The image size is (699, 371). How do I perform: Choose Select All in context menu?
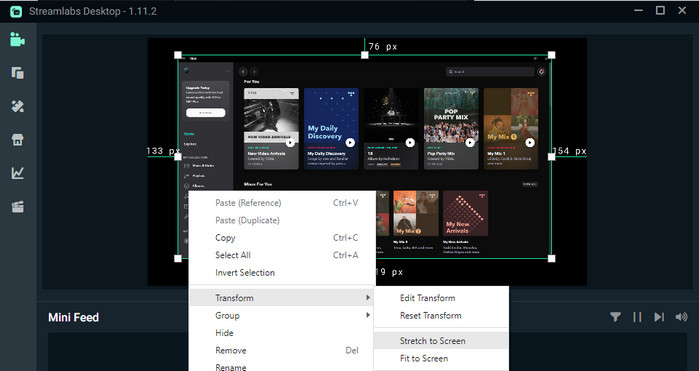pyautogui.click(x=282, y=255)
